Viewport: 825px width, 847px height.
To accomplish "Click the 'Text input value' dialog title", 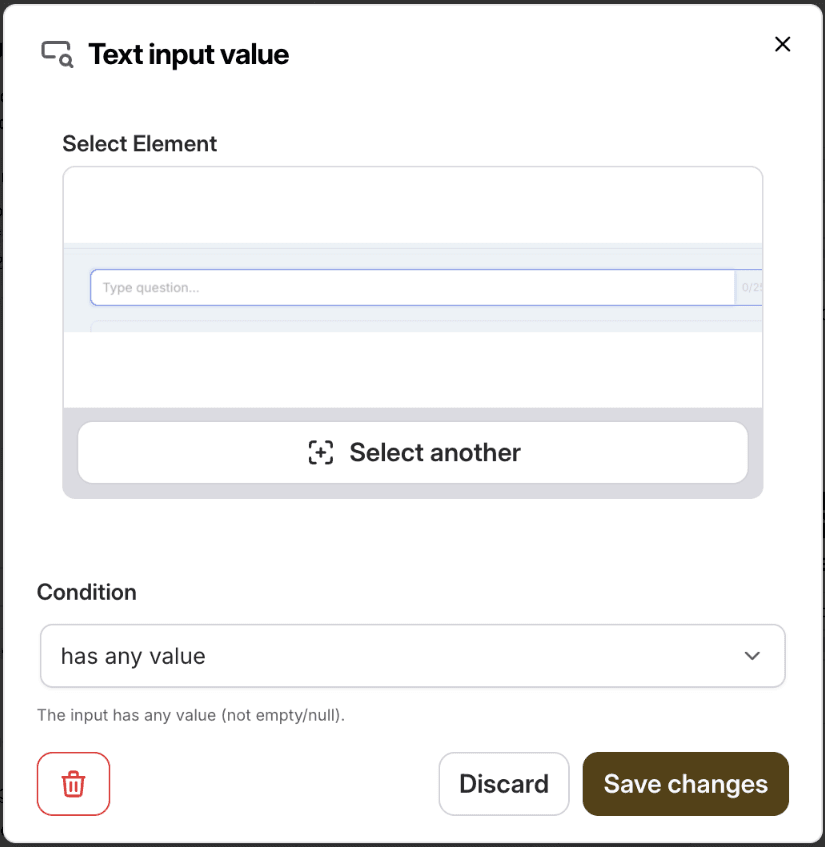I will tap(188, 54).
